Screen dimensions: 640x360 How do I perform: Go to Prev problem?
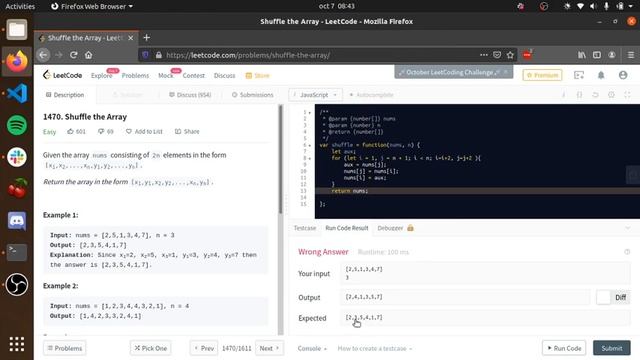click(x=204, y=348)
